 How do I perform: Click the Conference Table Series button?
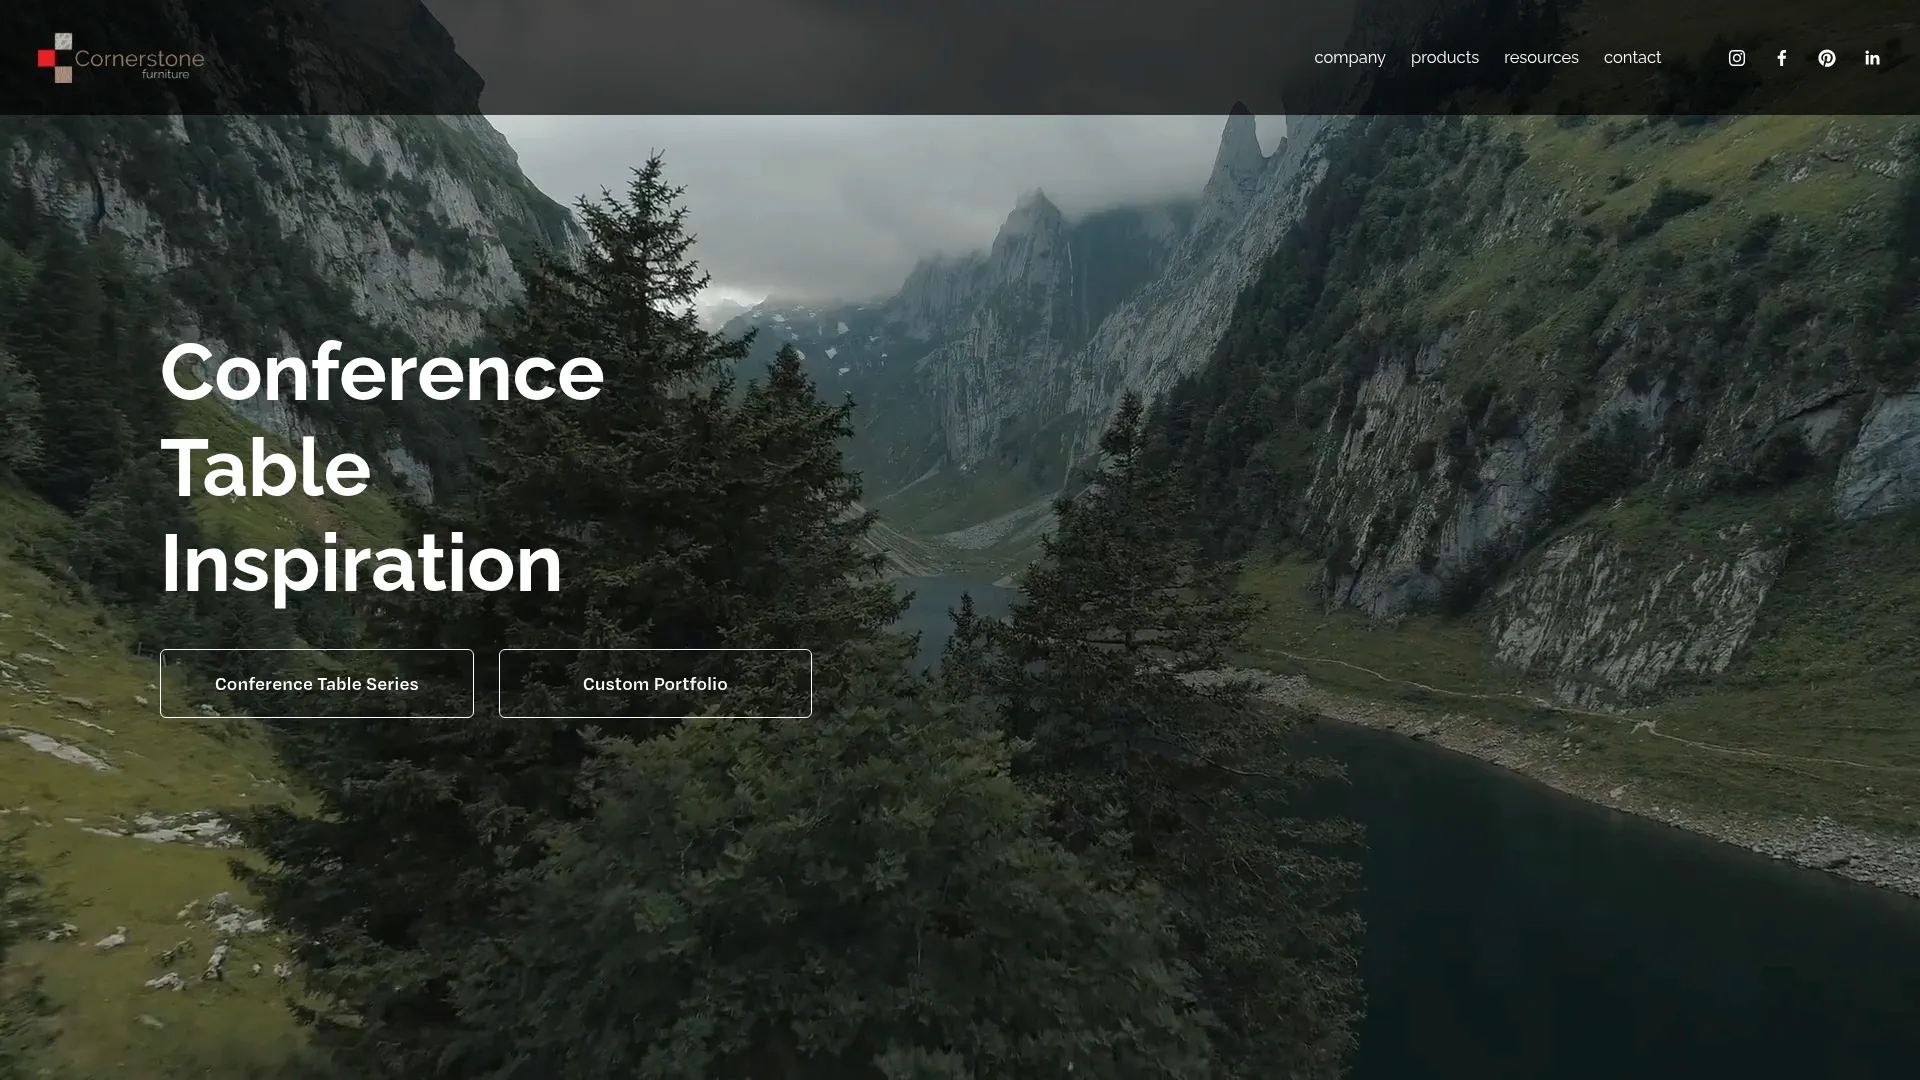(317, 684)
